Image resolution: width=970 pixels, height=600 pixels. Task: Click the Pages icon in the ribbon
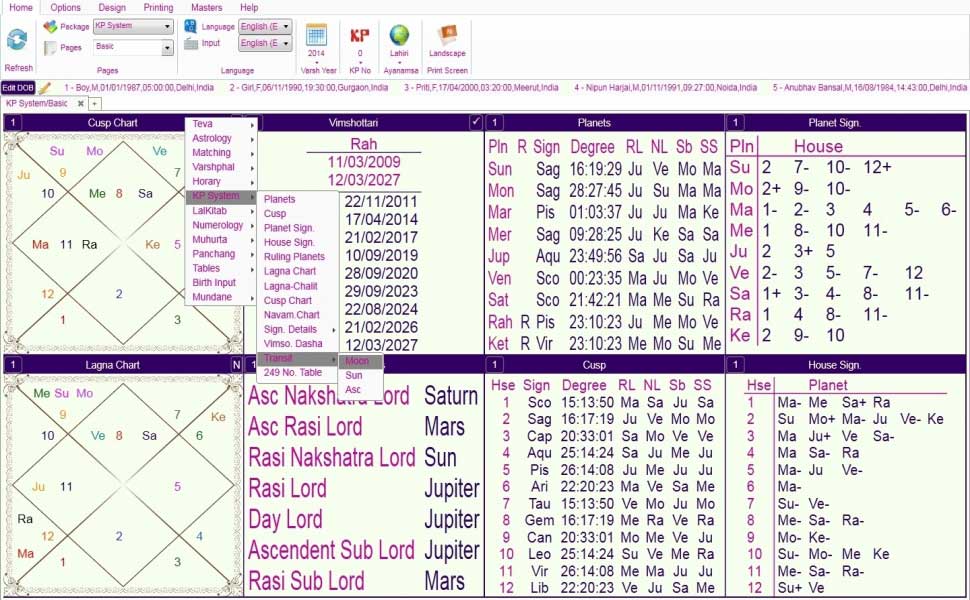51,46
